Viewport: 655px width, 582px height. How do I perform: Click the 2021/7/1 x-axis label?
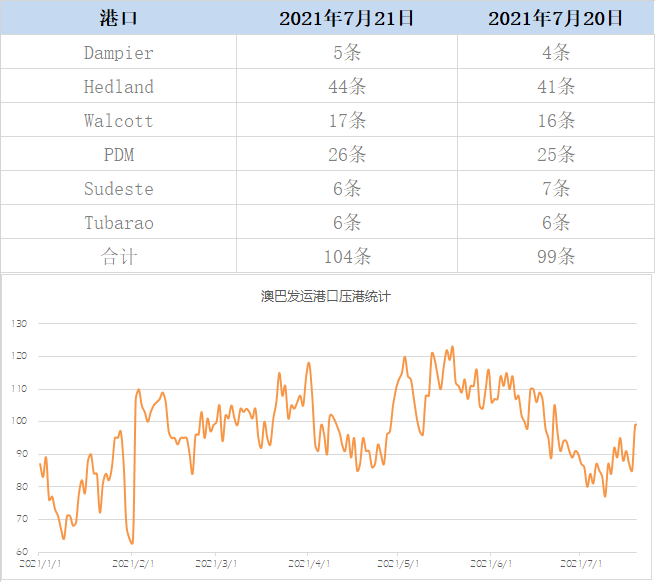(x=581, y=564)
